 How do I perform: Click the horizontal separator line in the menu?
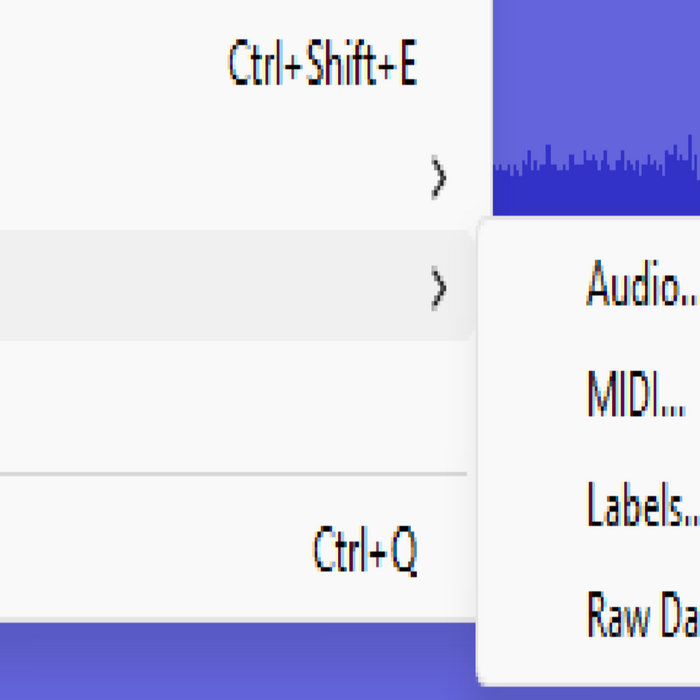(x=230, y=473)
